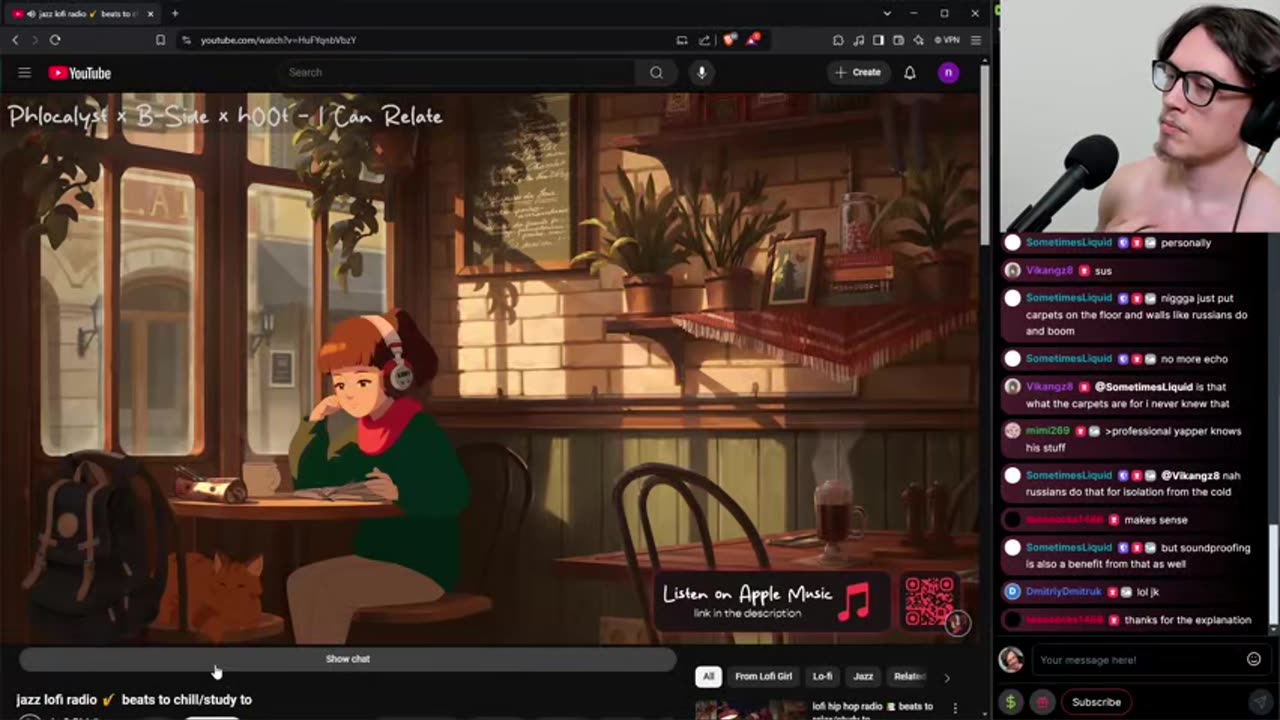Image resolution: width=1280 pixels, height=720 pixels.
Task: Start voice search with microphone icon
Action: click(701, 72)
